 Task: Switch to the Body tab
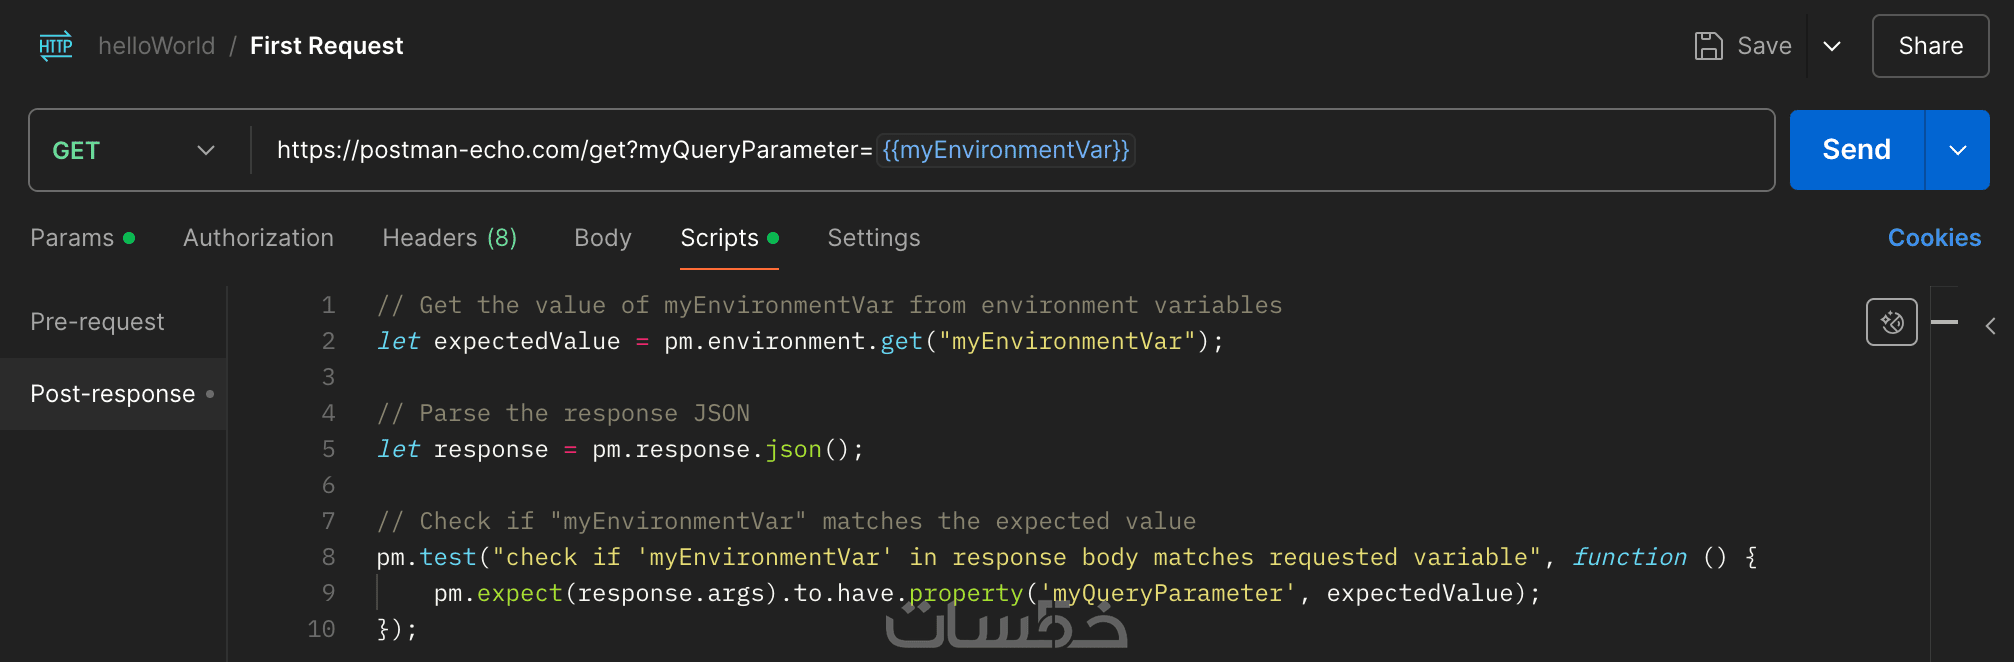(x=603, y=238)
